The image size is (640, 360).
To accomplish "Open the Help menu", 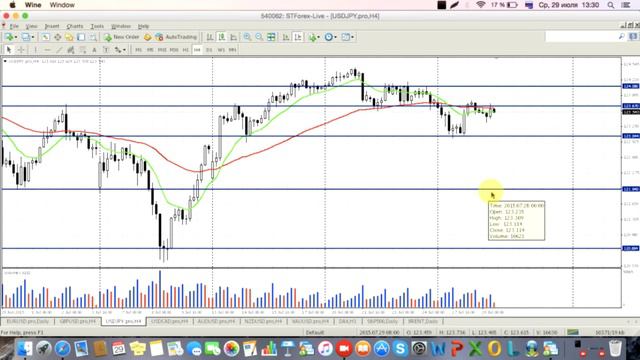I will (143, 26).
